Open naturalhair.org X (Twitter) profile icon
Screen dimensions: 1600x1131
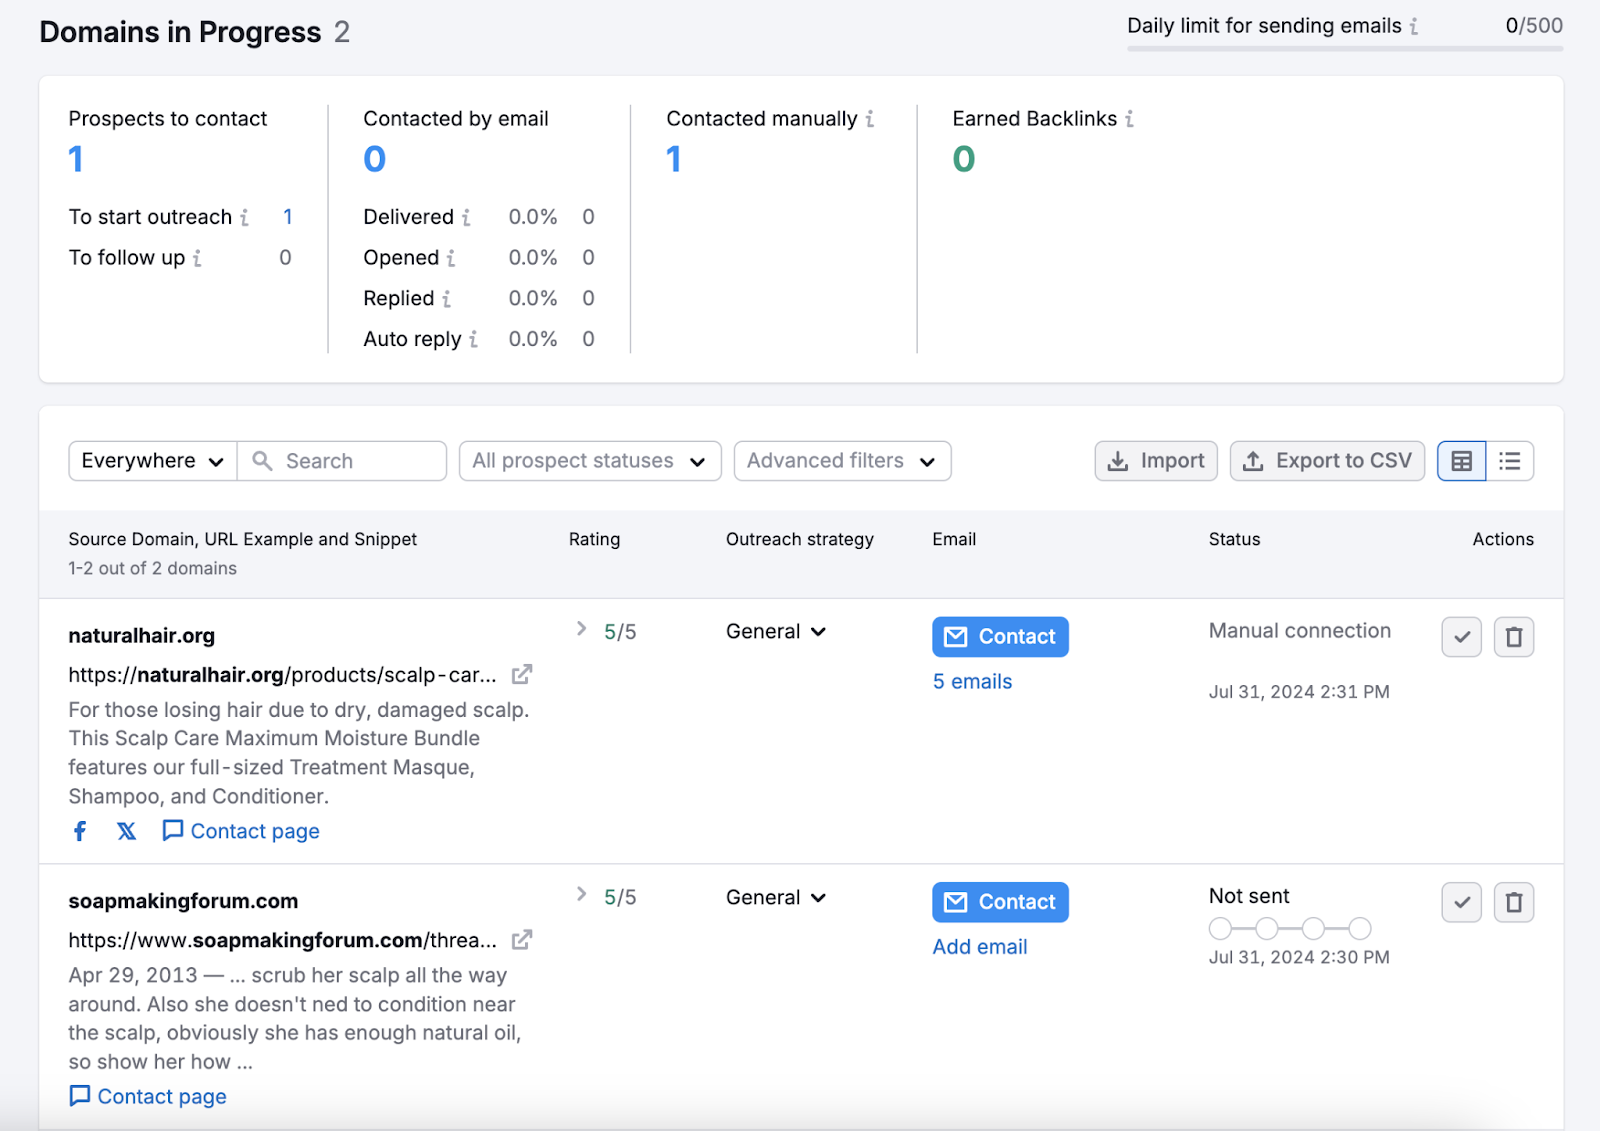click(x=126, y=831)
